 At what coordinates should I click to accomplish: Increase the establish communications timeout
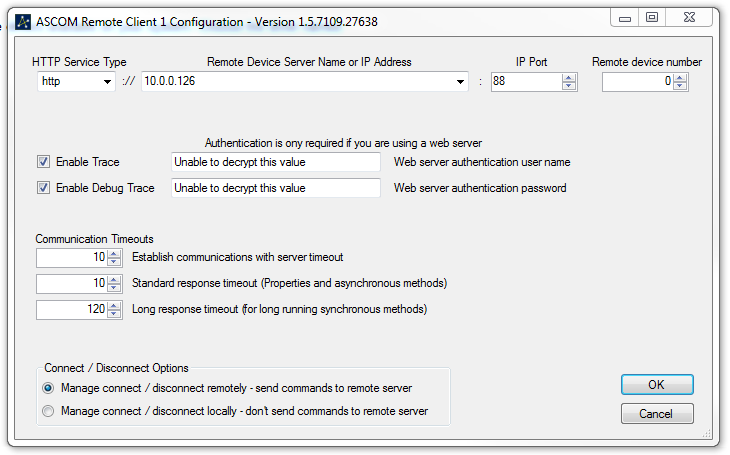click(114, 253)
